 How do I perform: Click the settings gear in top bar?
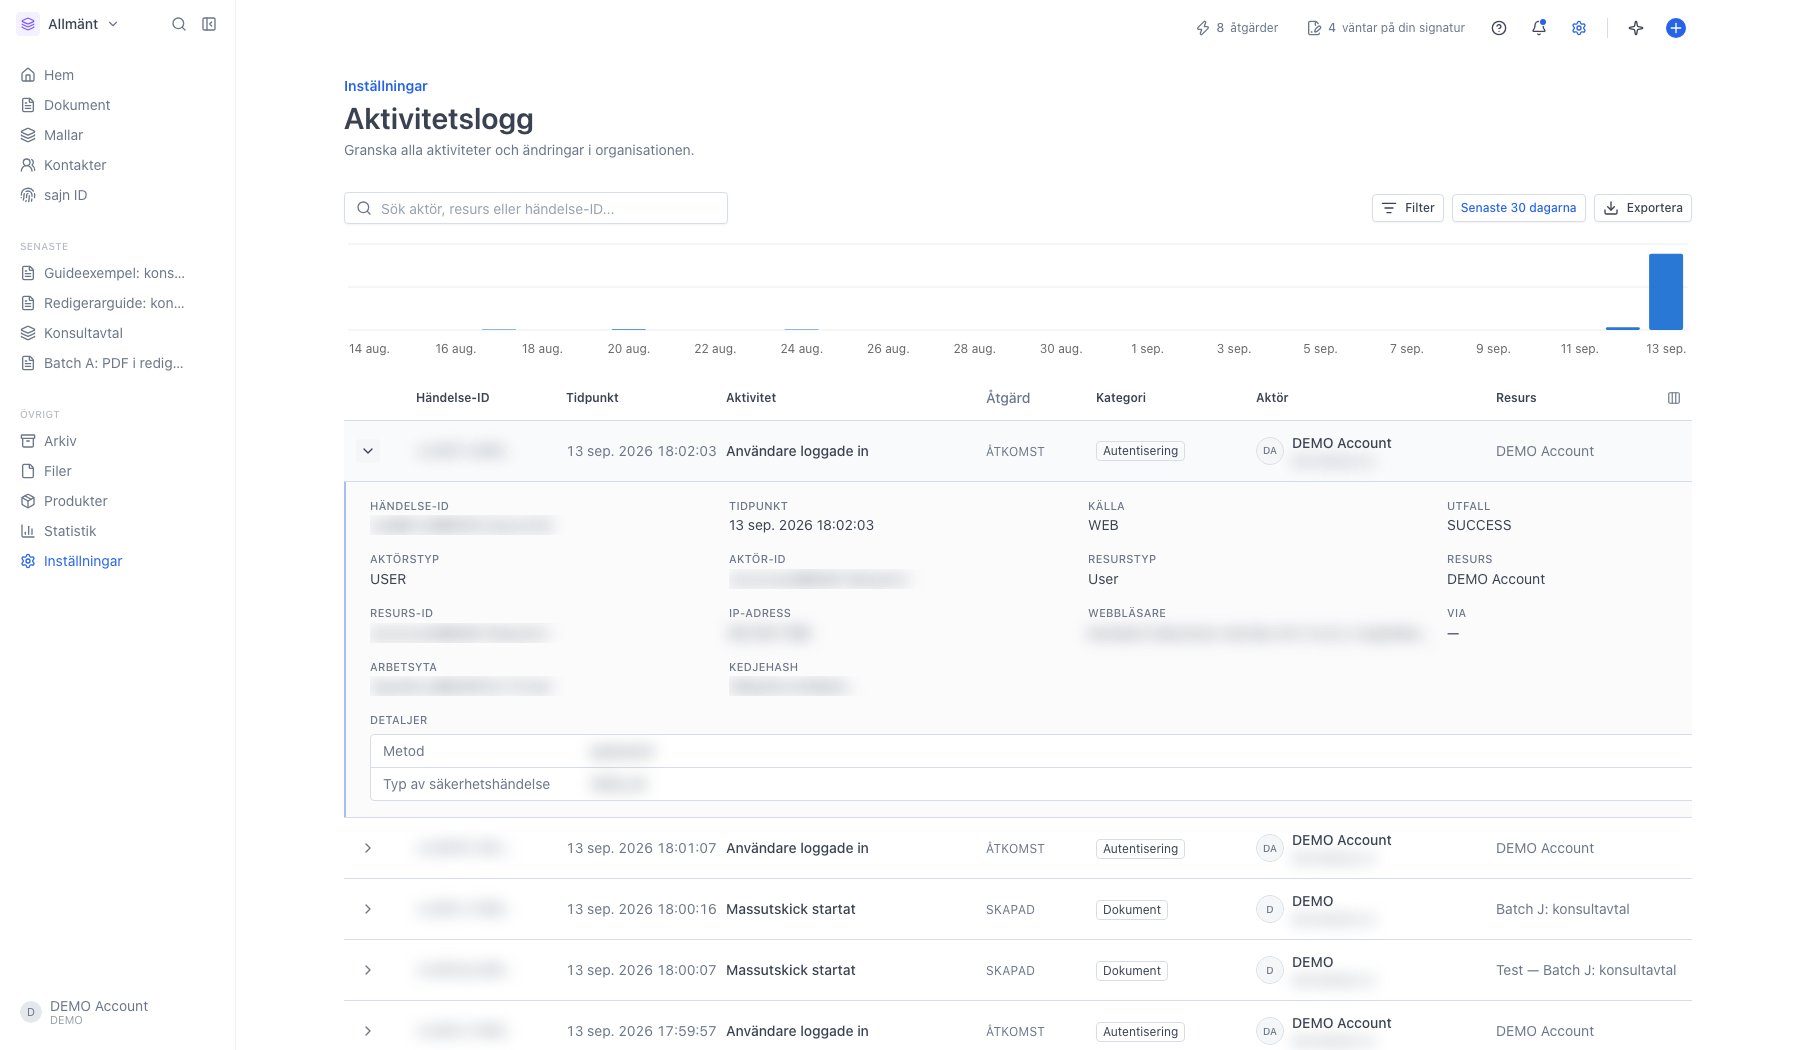(1579, 28)
